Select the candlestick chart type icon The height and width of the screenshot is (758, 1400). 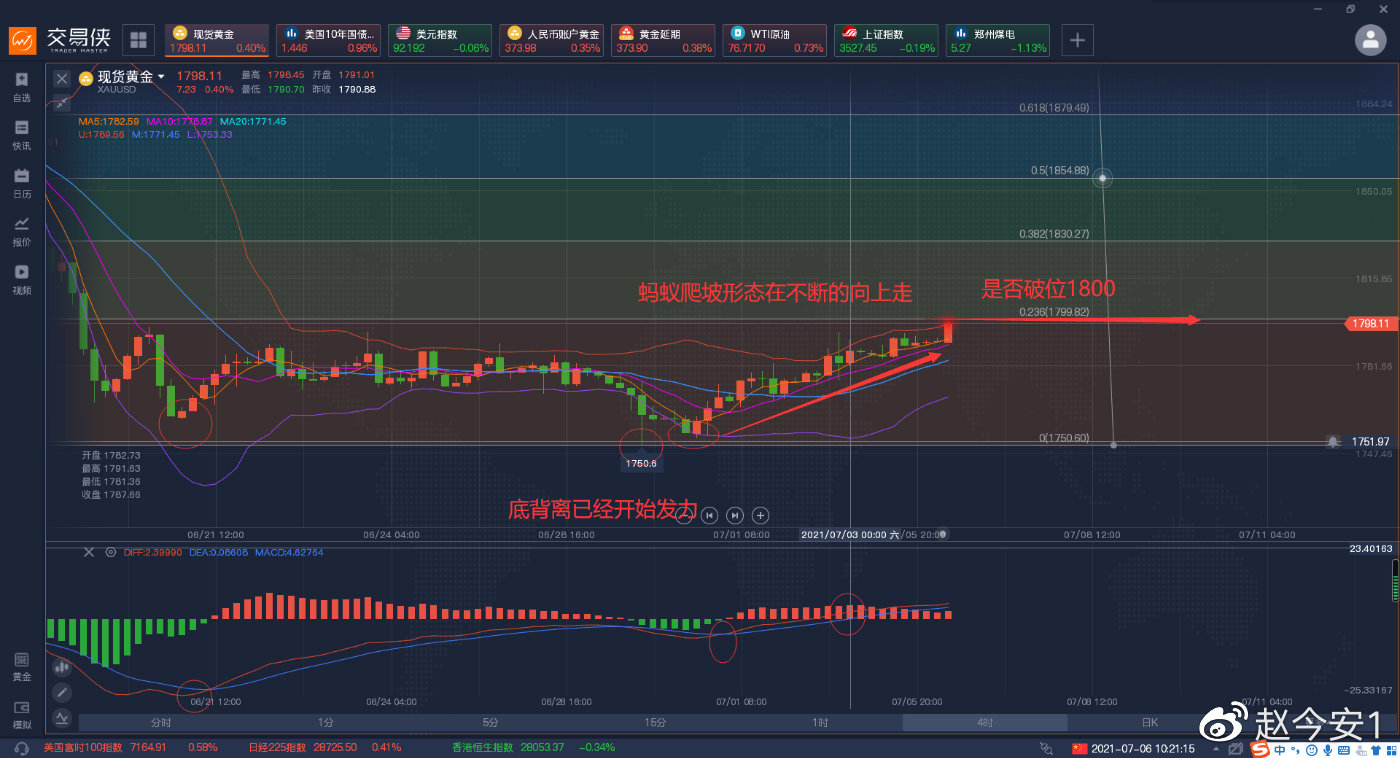tap(62, 665)
